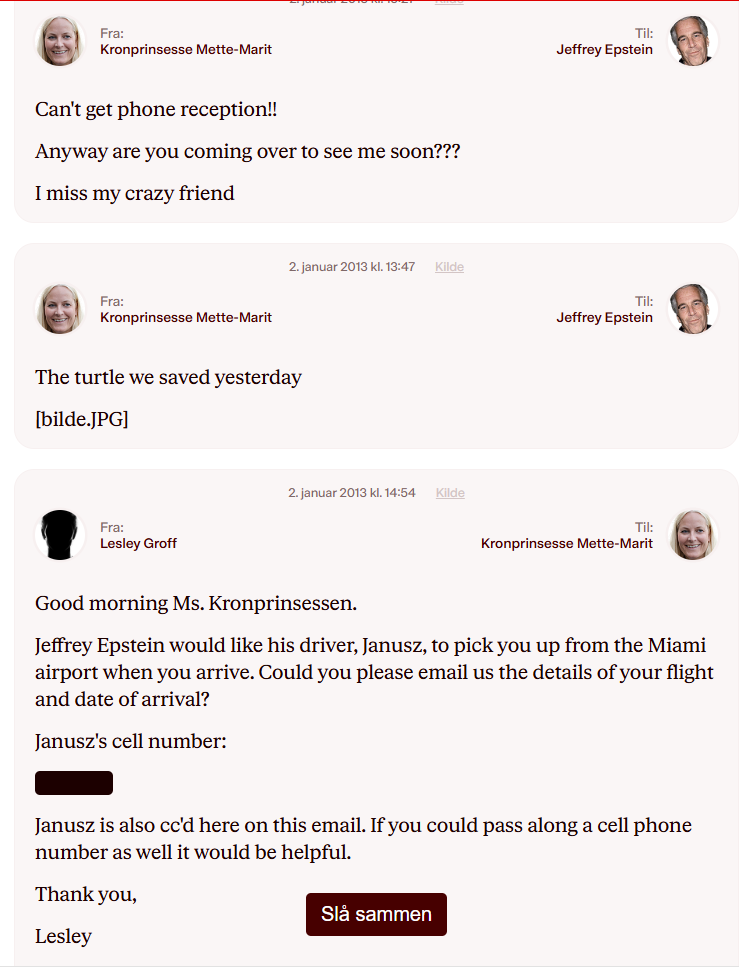739x967 pixels.
Task: Open the [bilde.JPG] attachment text
Action: [82, 419]
